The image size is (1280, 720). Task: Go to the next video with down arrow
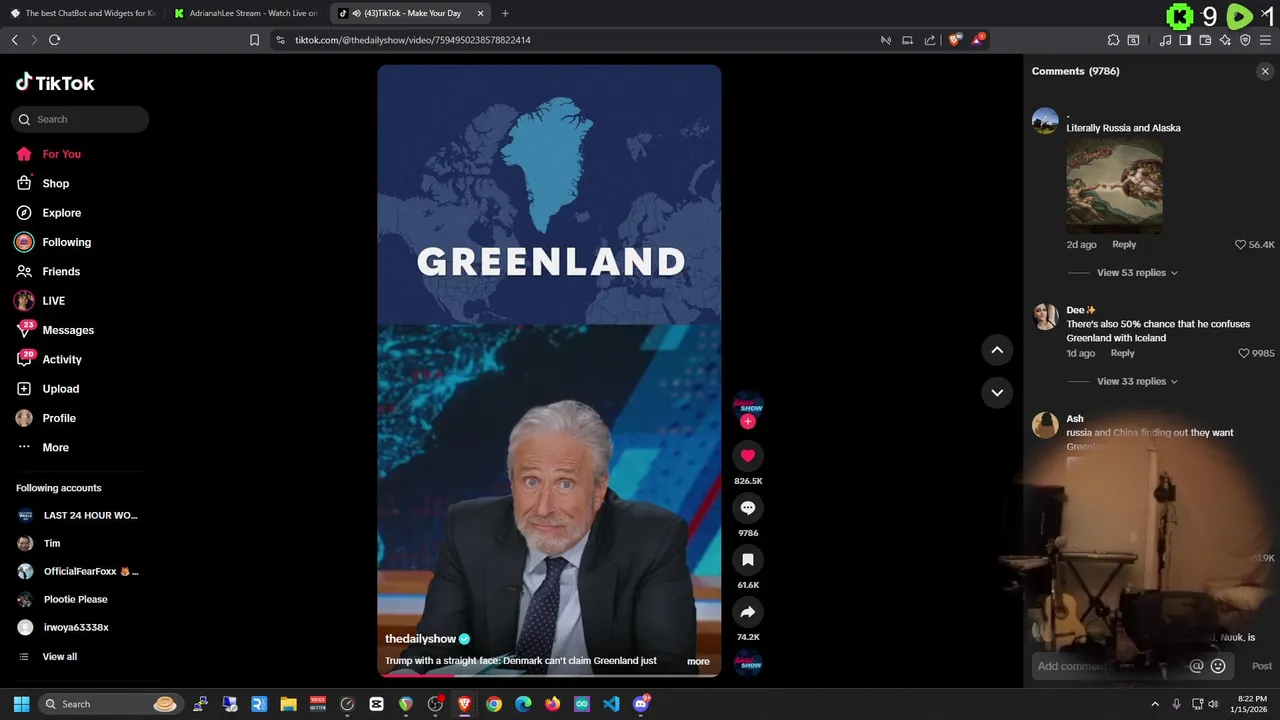997,393
